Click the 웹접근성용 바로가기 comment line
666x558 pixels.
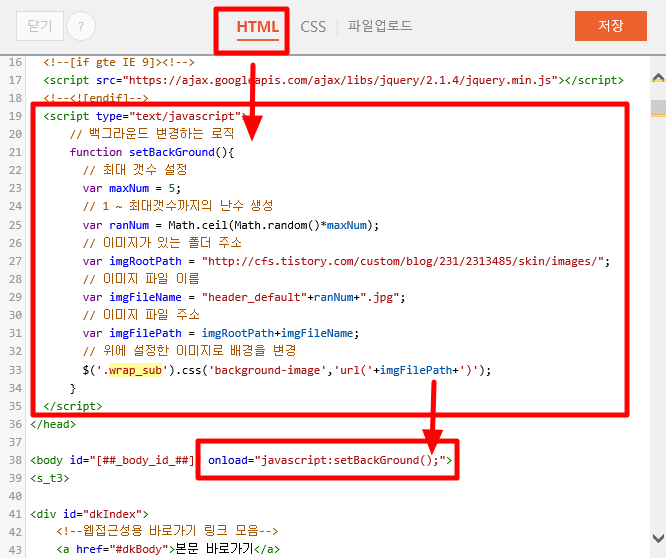coord(167,531)
